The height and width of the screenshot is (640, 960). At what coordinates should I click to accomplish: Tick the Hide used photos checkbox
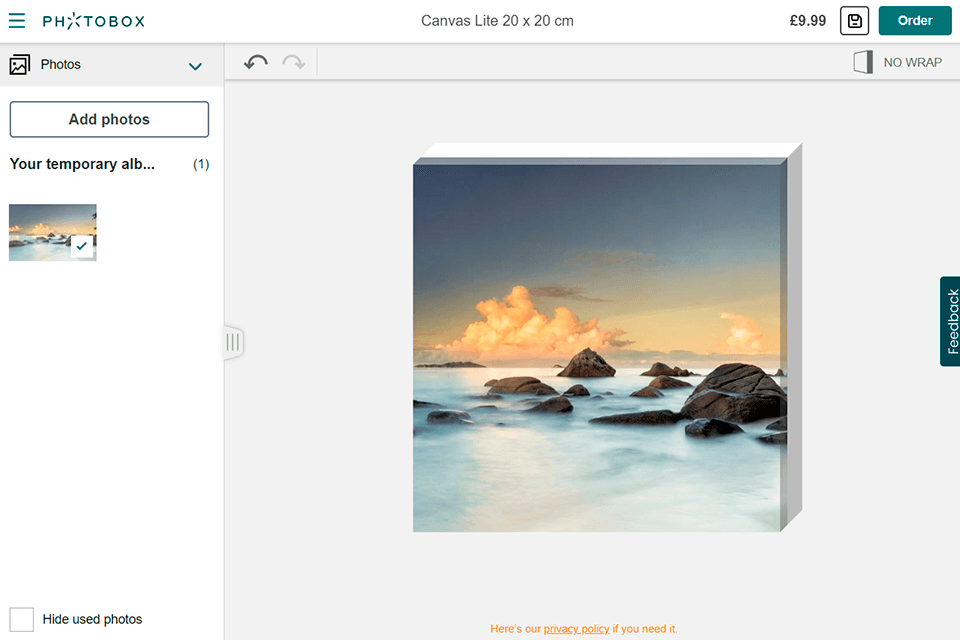click(21, 619)
